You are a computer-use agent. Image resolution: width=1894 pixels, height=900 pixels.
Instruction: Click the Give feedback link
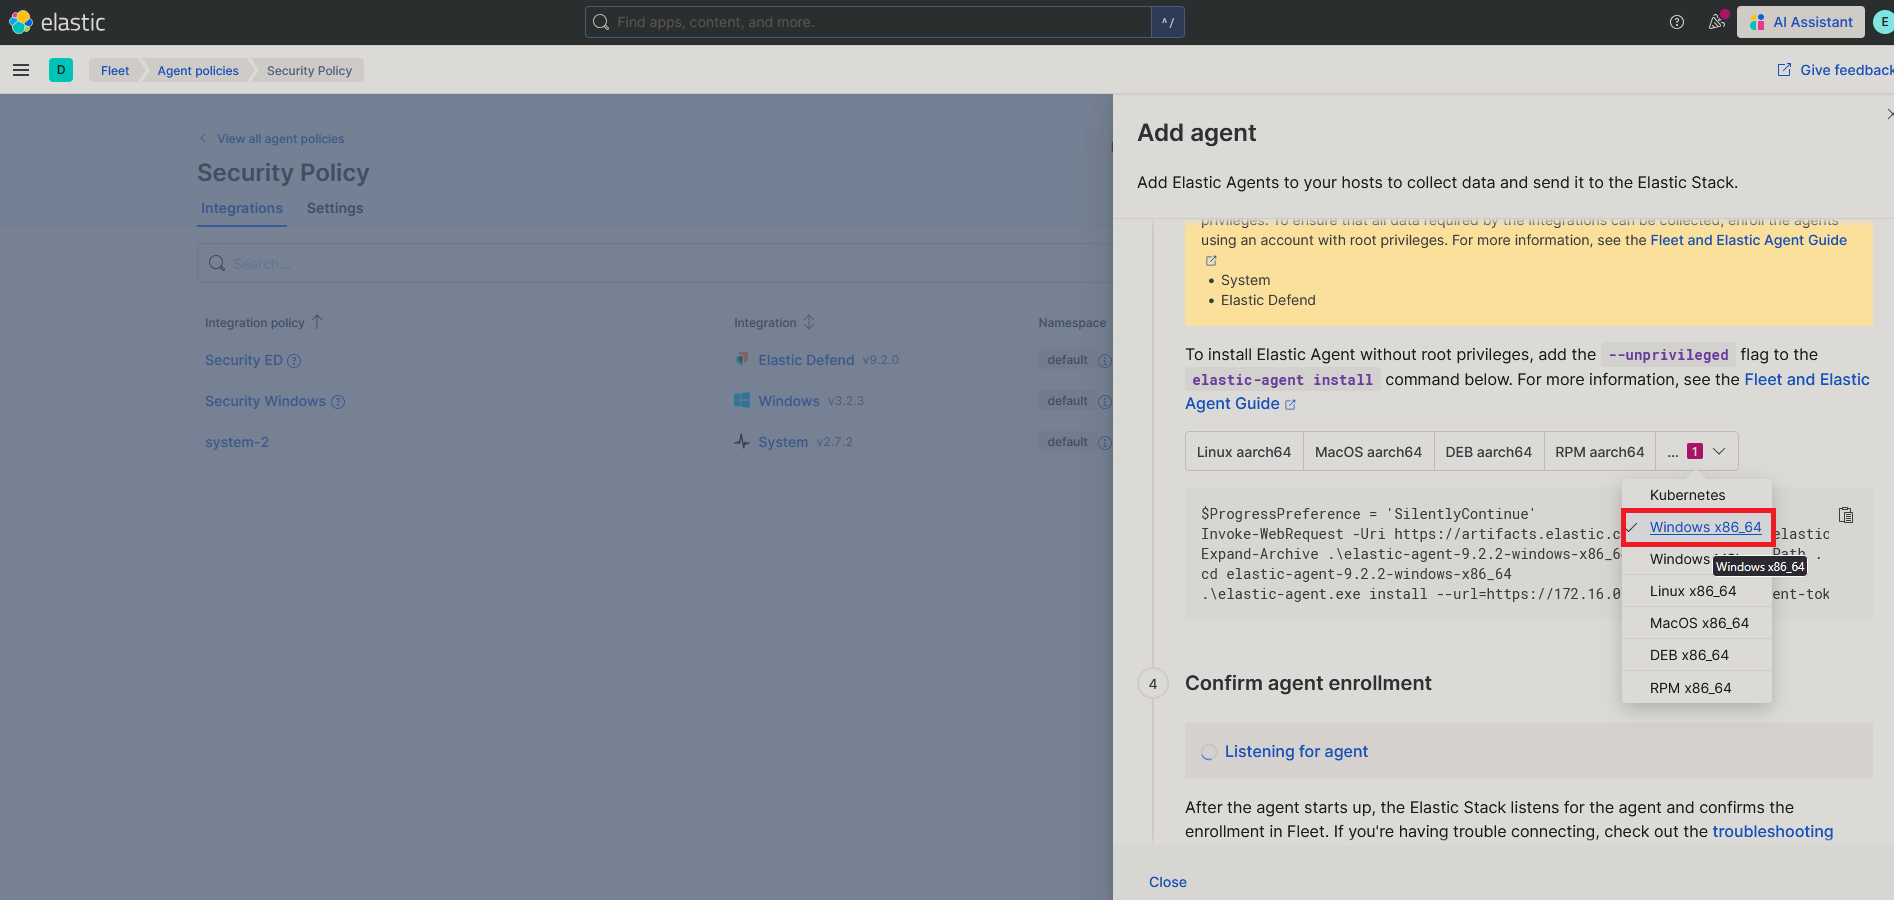(x=1835, y=70)
